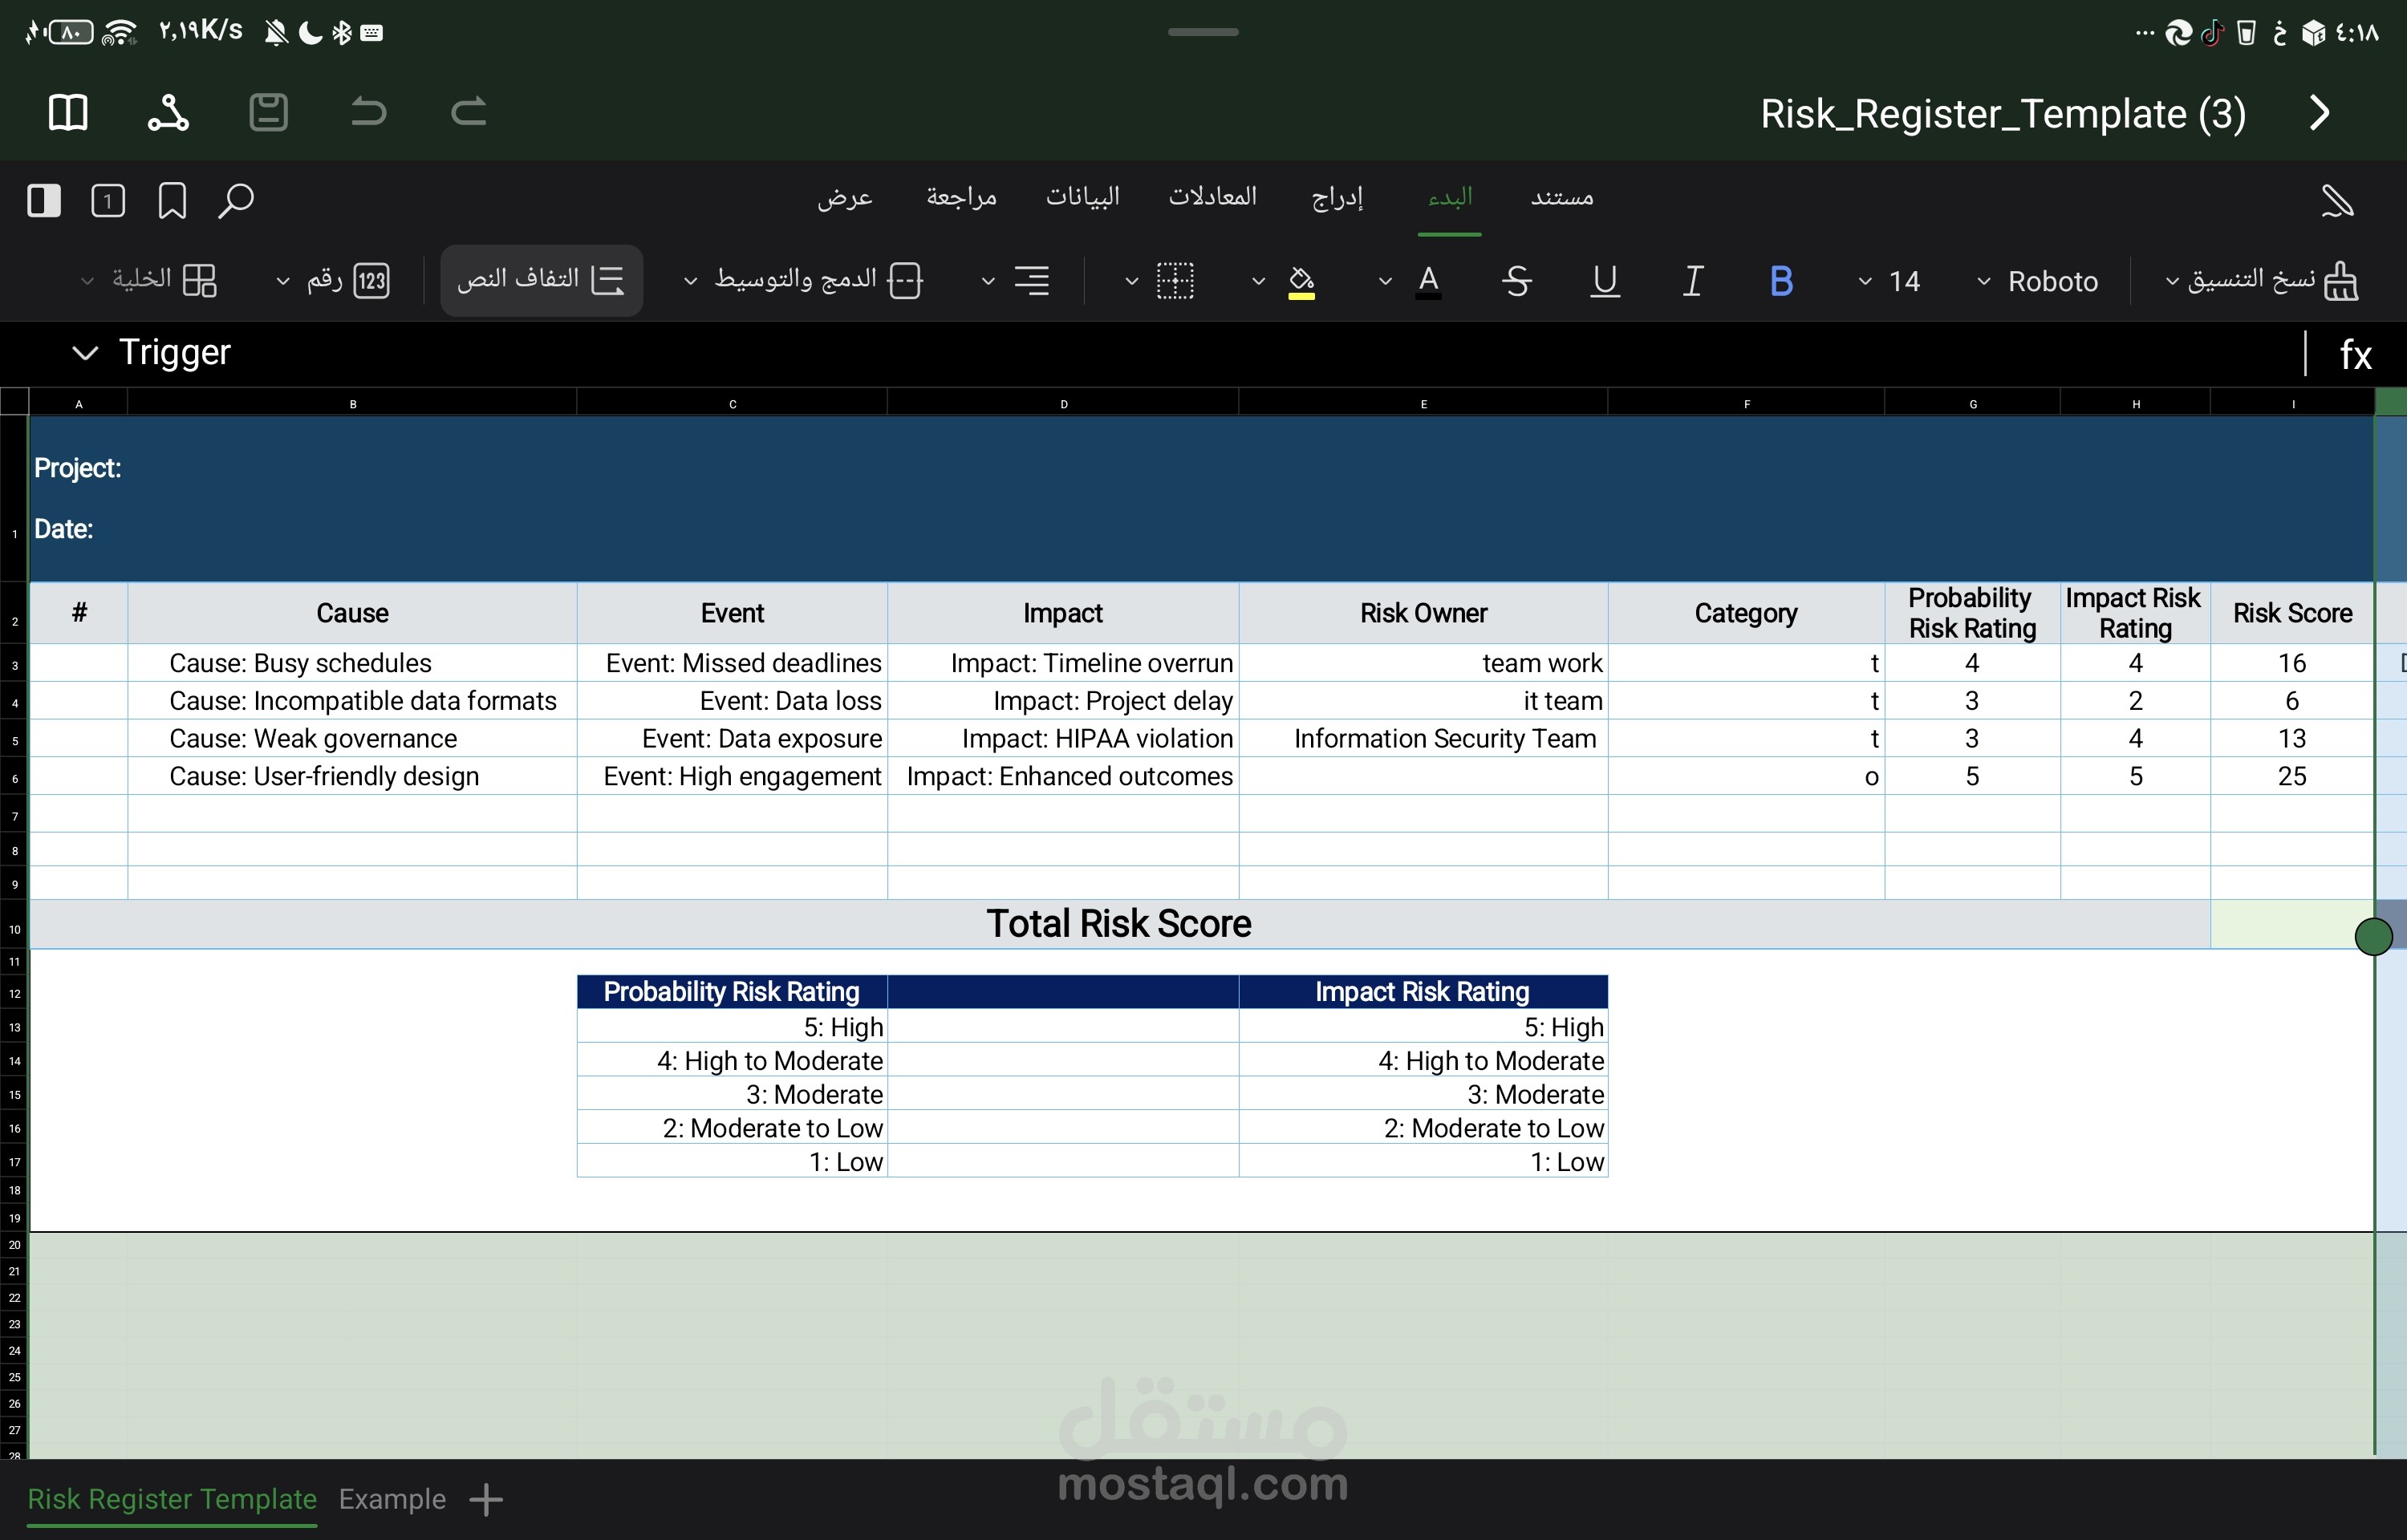Expand the formula bar chevron
This screenshot has height=1540, width=2407.
[85, 353]
